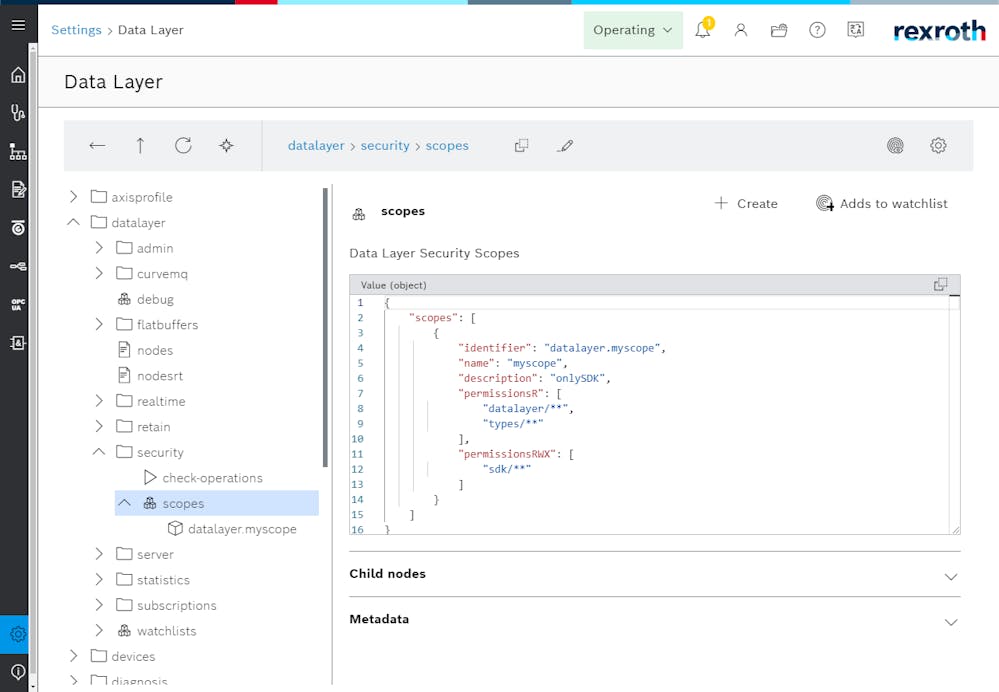
Task: Expand the curvemq folder
Action: click(99, 273)
